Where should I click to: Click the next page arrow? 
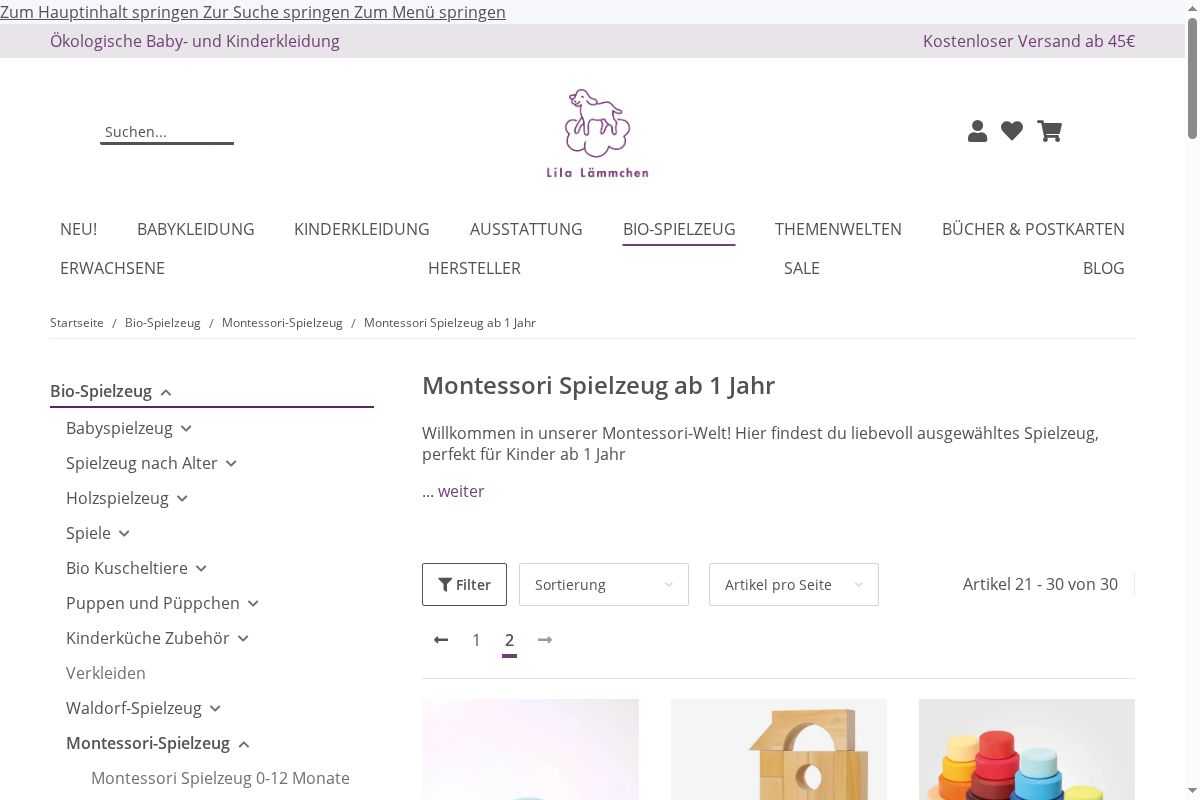coord(545,640)
